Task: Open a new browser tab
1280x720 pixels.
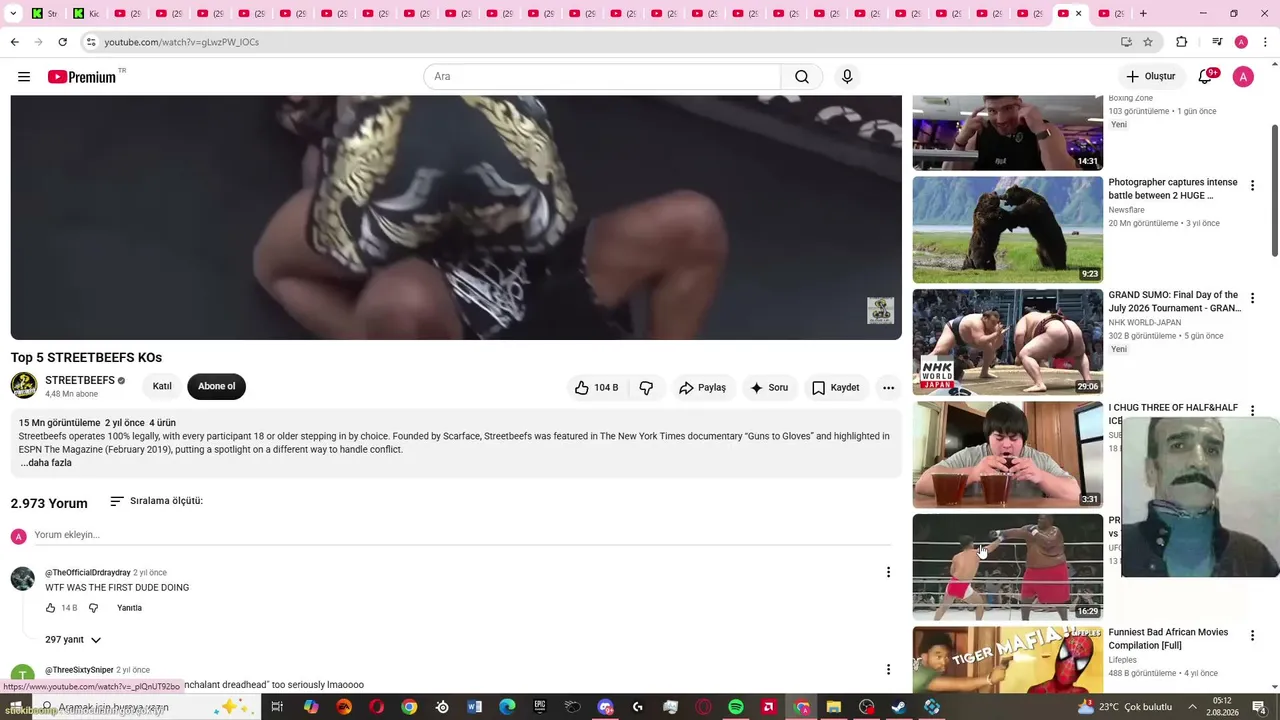Action: 1143,13
